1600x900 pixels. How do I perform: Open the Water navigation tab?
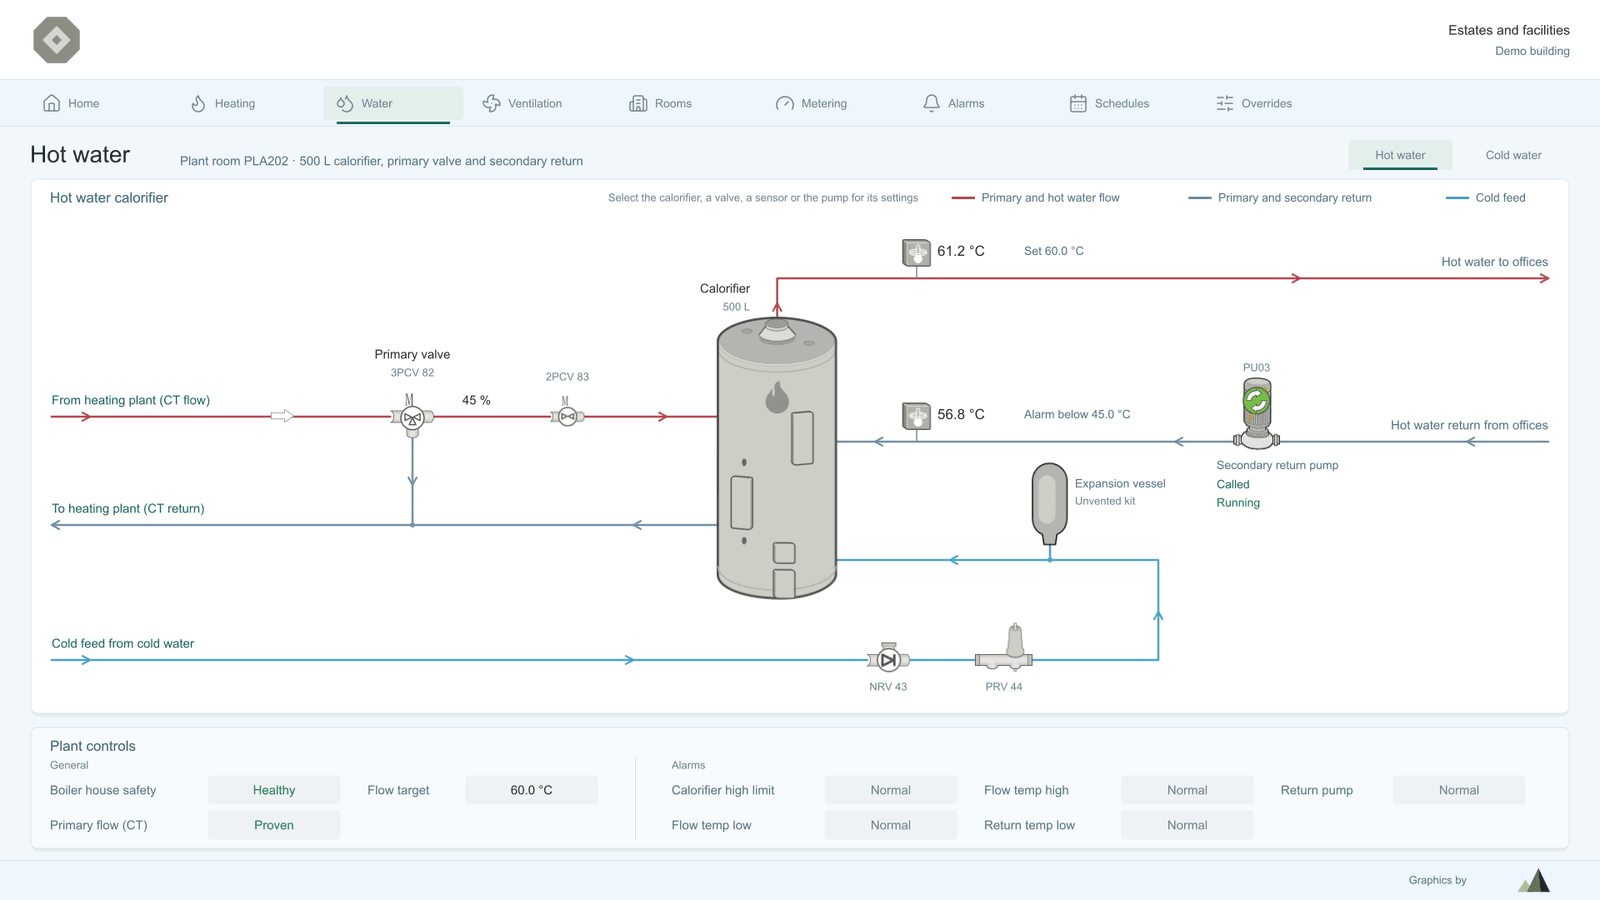[x=393, y=103]
